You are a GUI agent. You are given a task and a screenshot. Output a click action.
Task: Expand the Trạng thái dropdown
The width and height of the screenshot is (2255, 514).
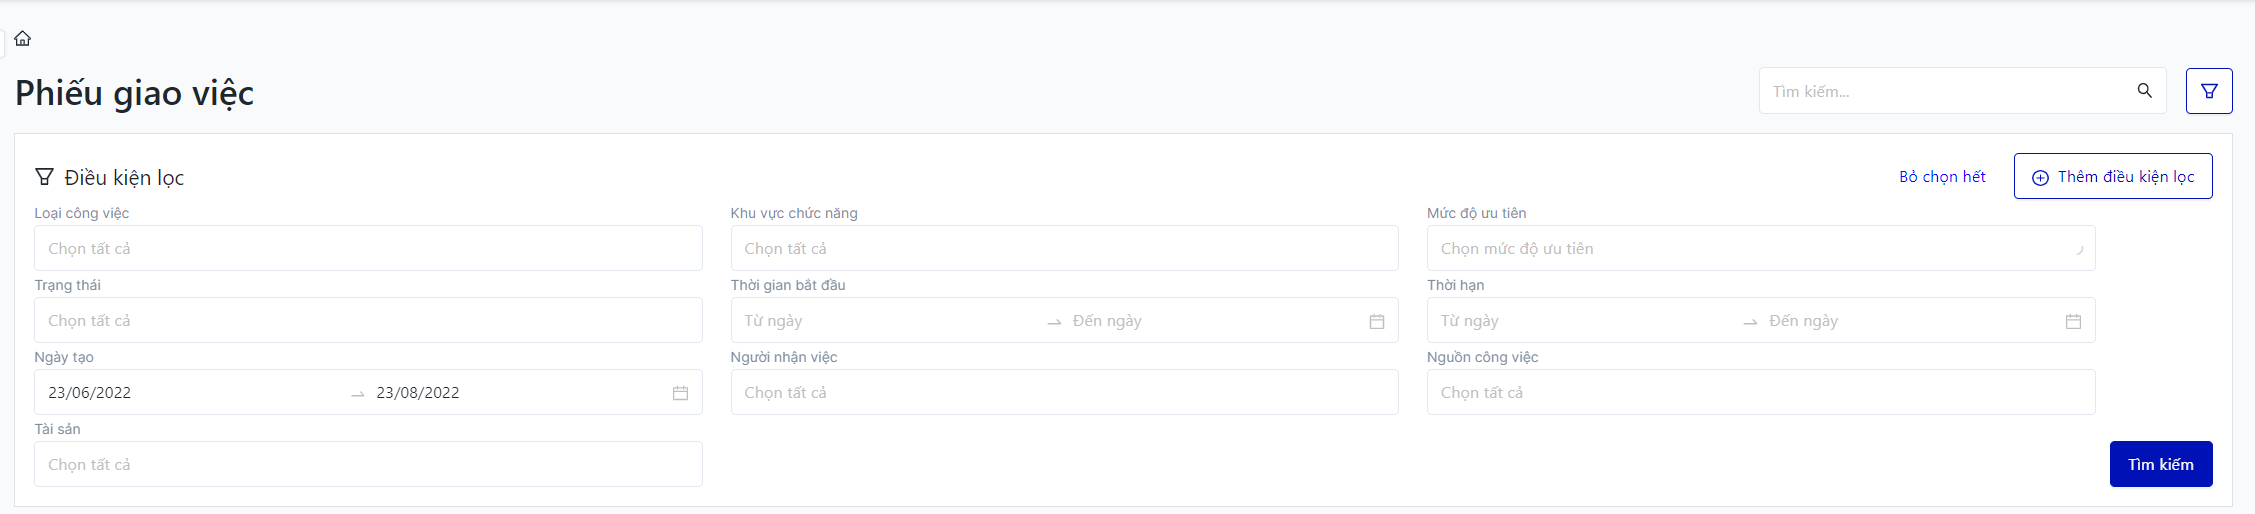pos(368,321)
